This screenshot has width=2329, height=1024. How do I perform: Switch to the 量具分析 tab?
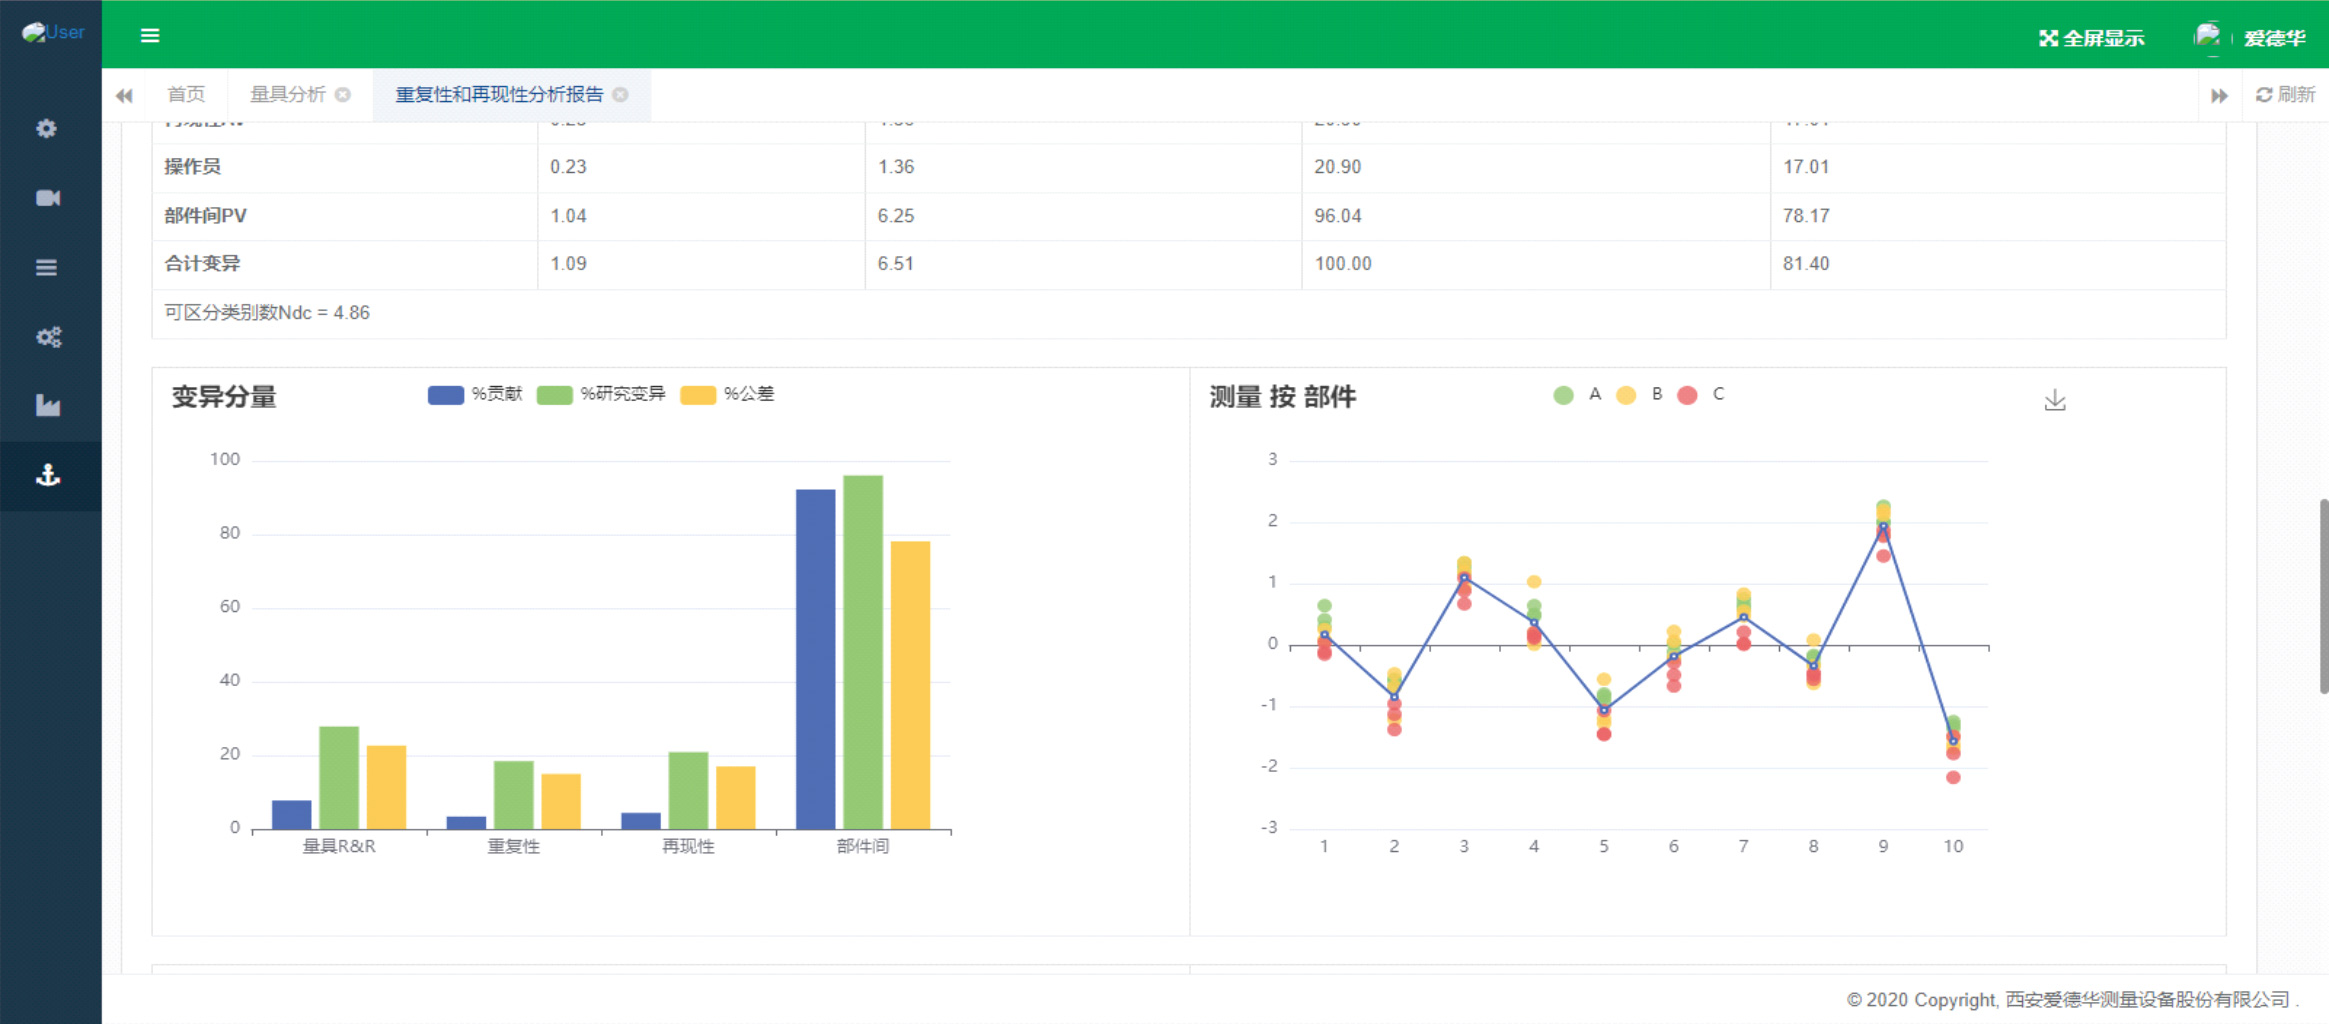pyautogui.click(x=288, y=95)
